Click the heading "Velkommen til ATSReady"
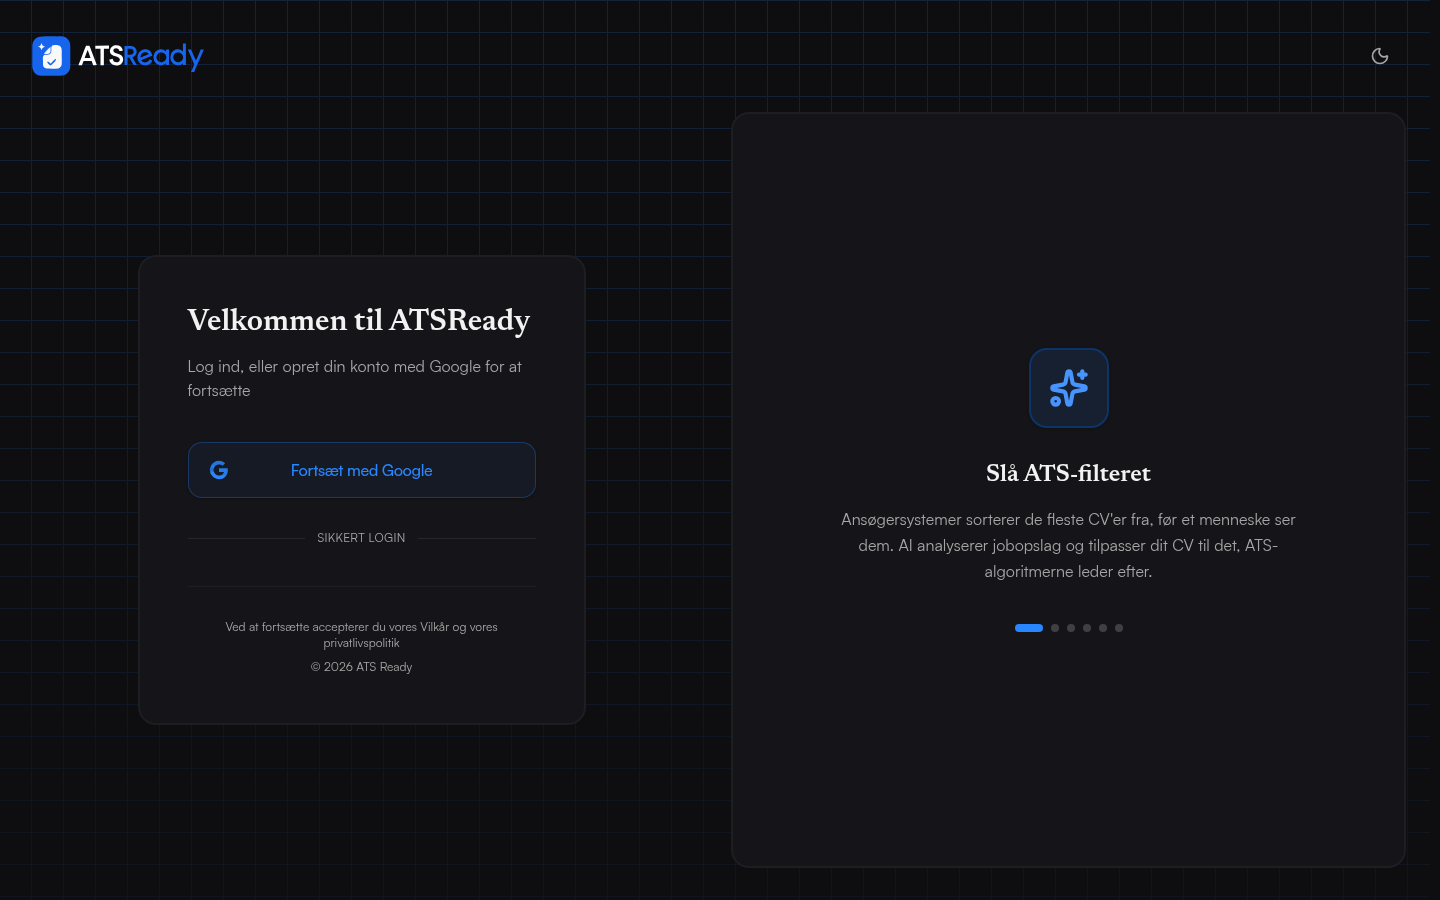1440x900 pixels. 359,320
